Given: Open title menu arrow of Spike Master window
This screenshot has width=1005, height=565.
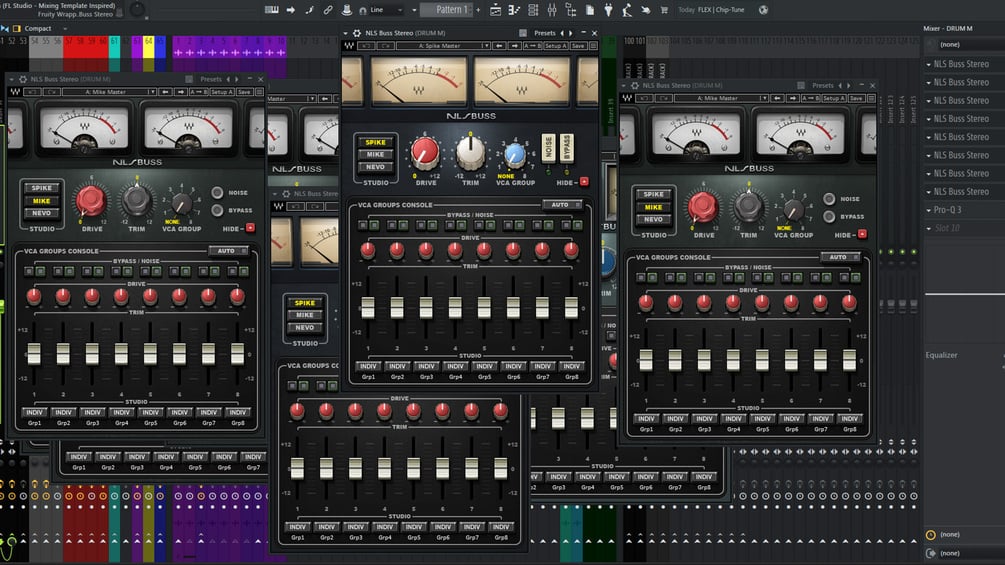Looking at the screenshot, I should (346, 33).
